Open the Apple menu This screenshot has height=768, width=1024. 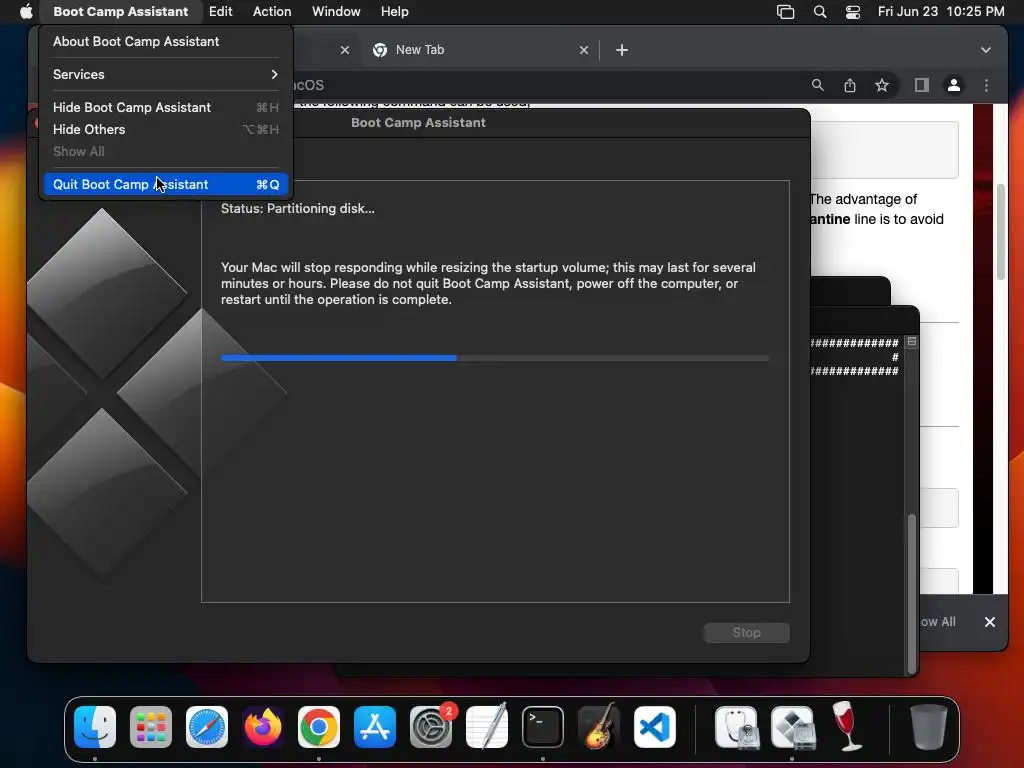coord(25,11)
